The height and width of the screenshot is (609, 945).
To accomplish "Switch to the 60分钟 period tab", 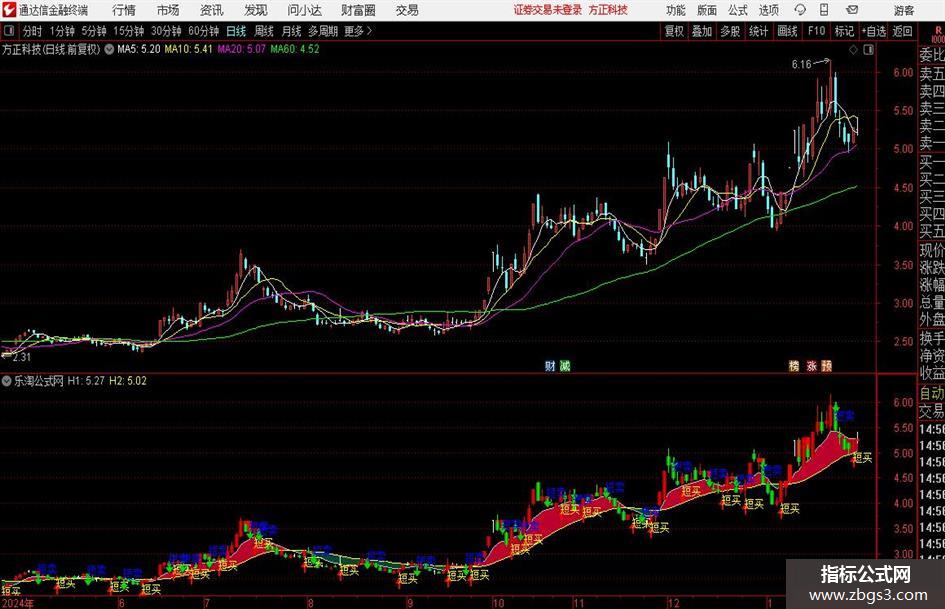I will tap(203, 31).
